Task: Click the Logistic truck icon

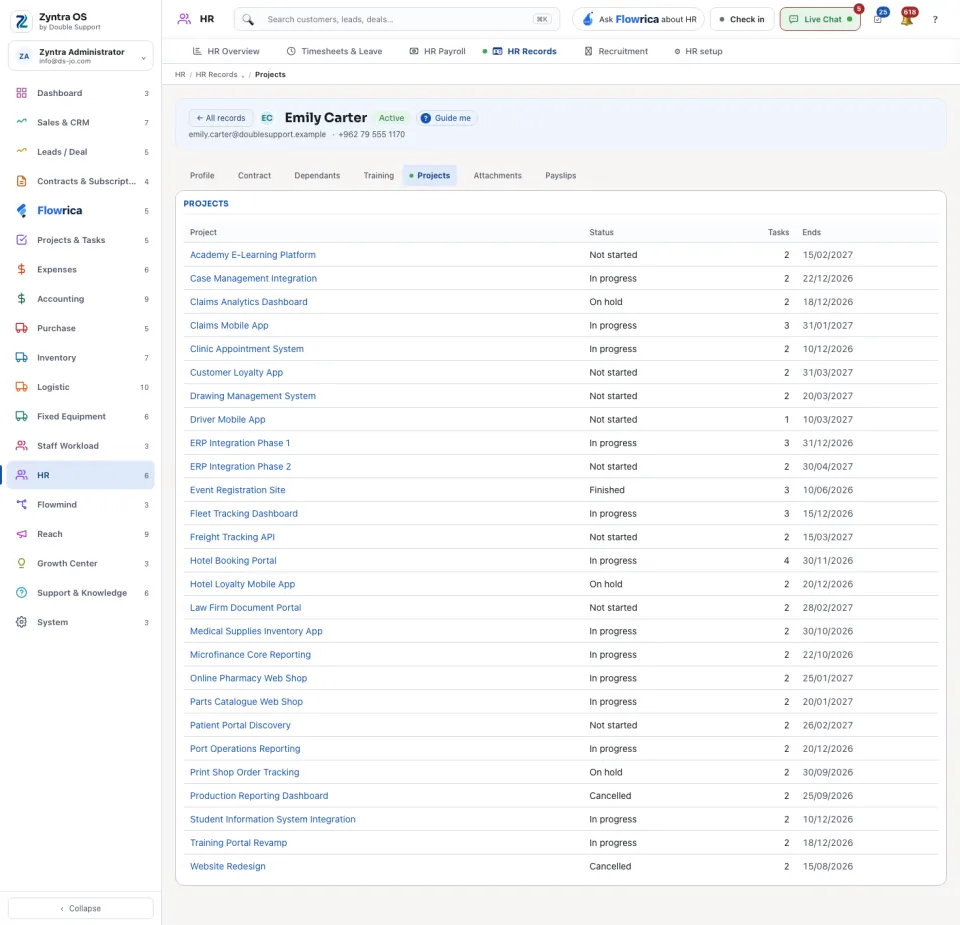Action: click(21, 387)
